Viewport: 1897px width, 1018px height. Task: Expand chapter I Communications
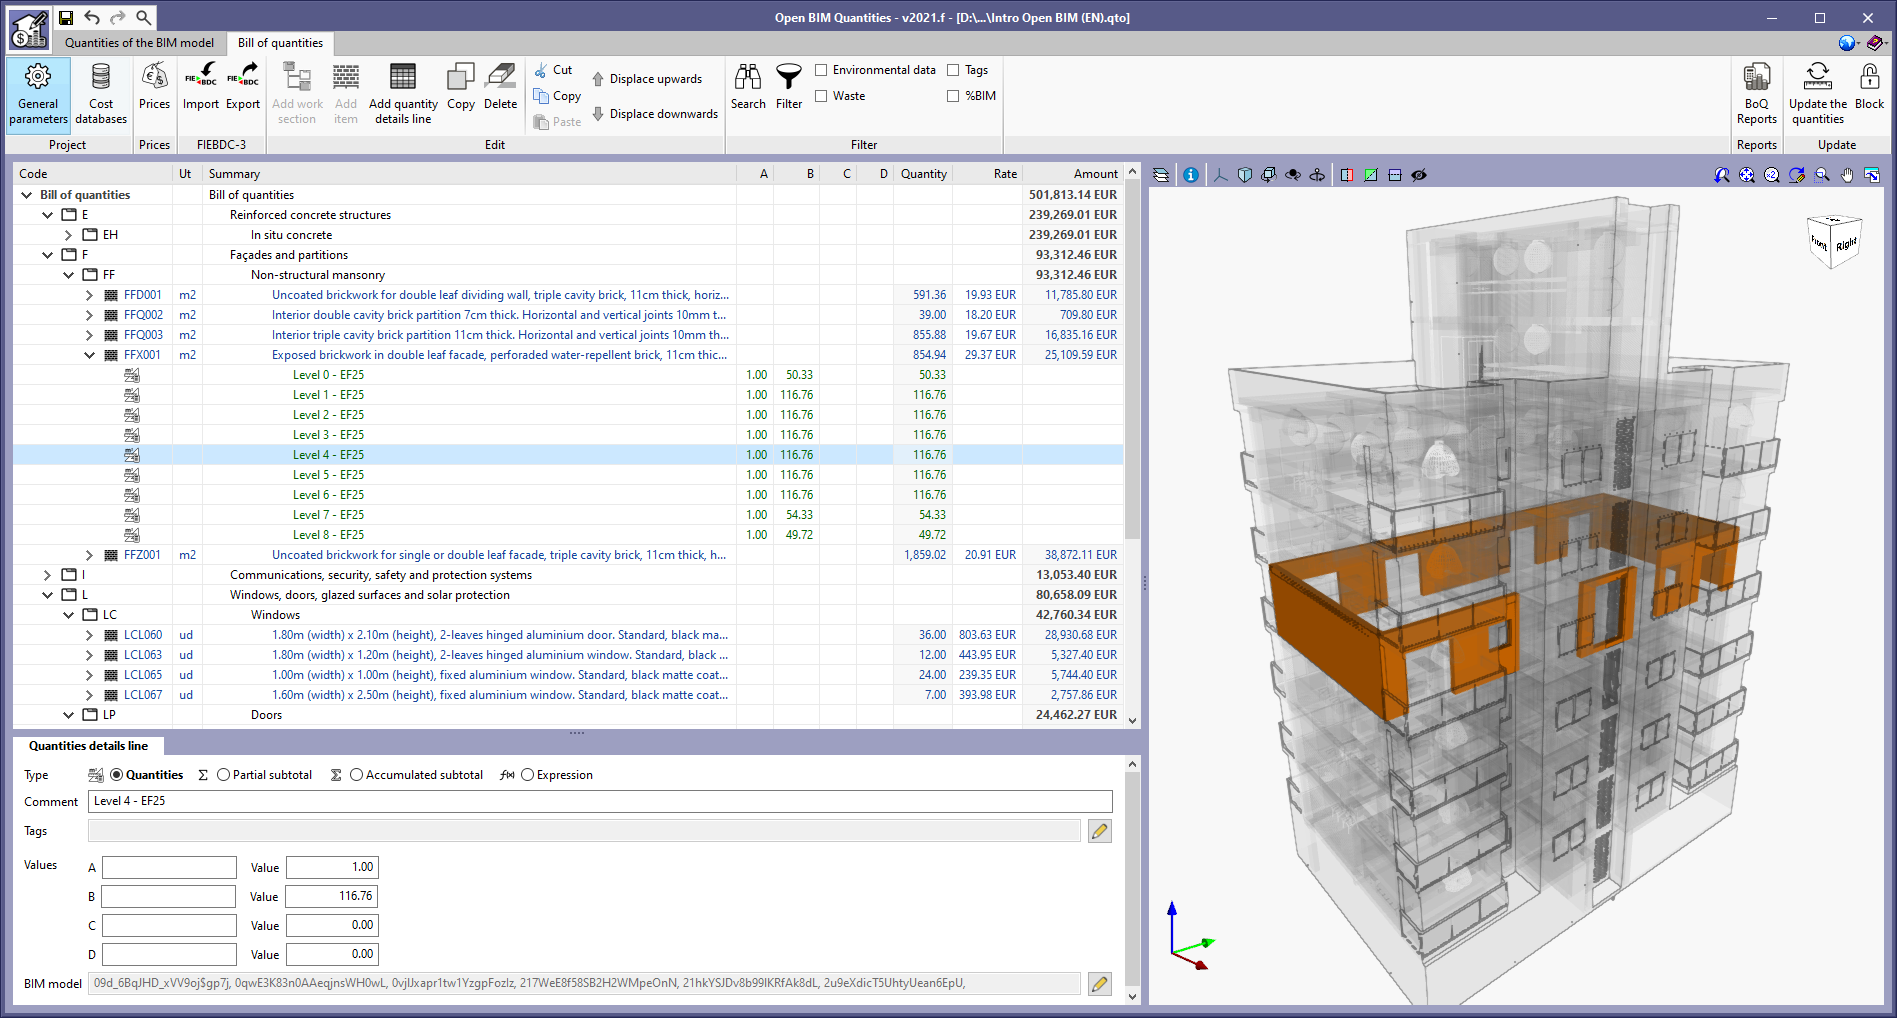click(47, 575)
